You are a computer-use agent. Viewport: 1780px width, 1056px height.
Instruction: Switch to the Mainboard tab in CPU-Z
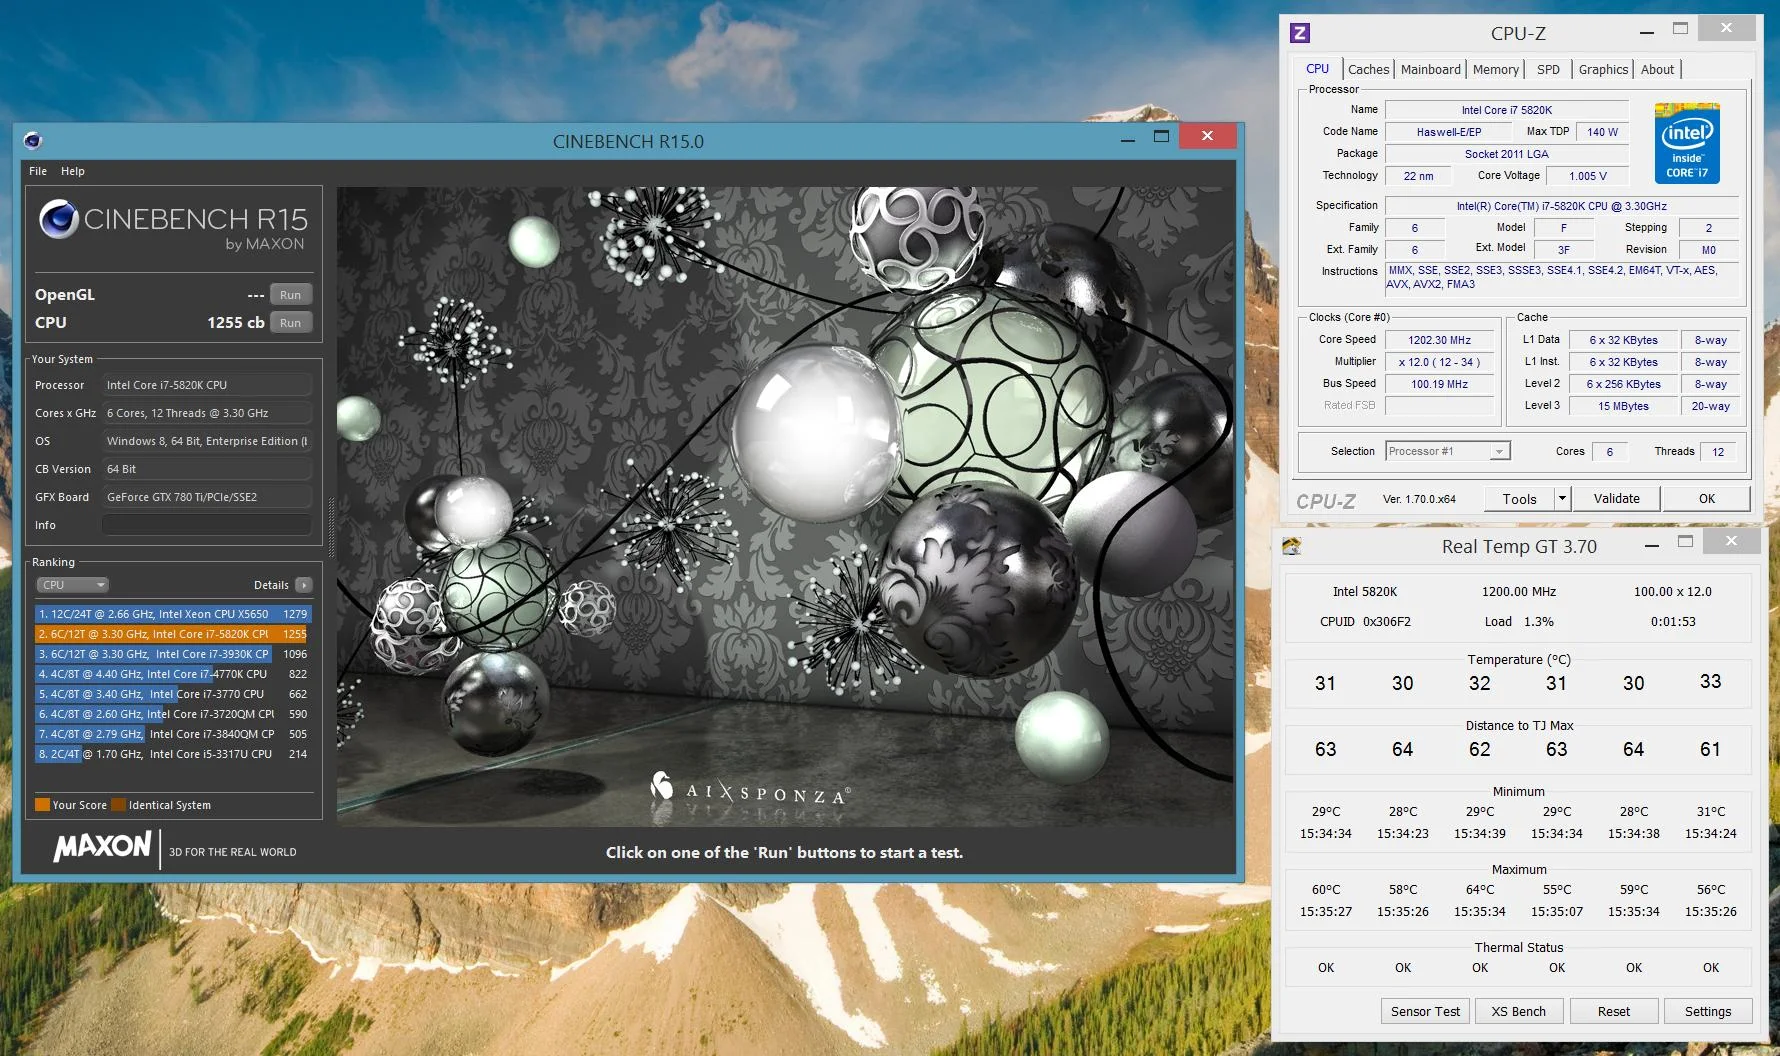coord(1430,69)
